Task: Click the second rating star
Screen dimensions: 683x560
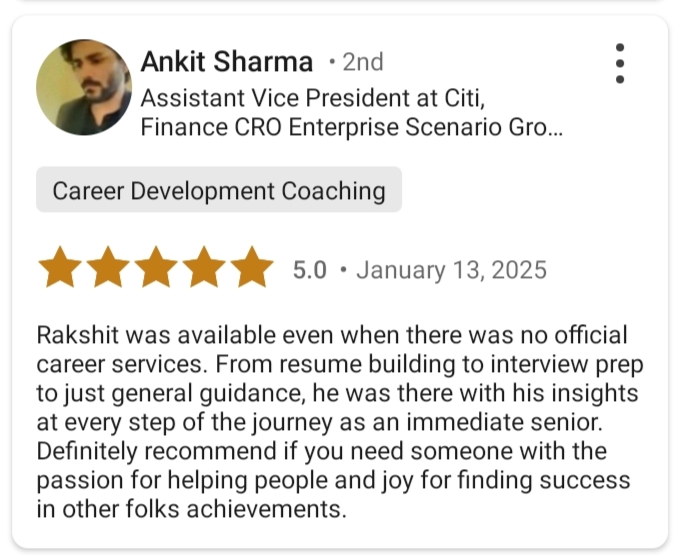Action: [109, 270]
